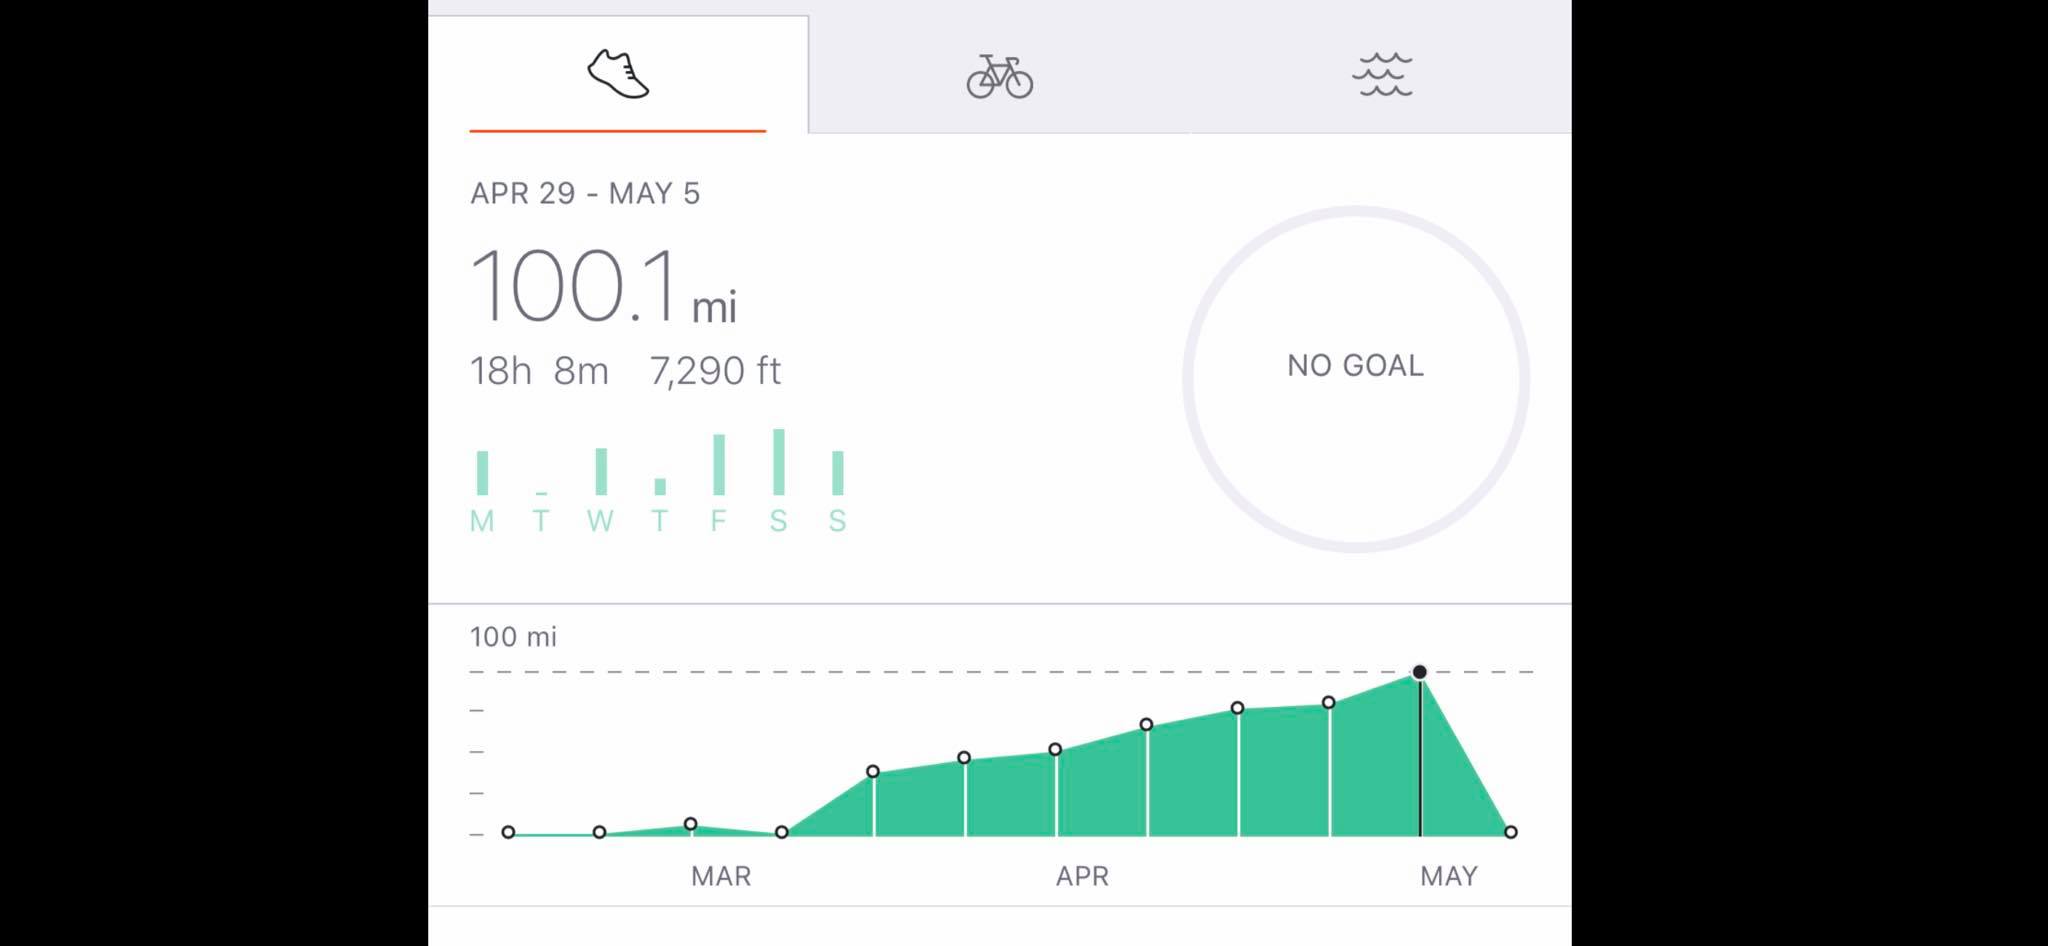
Task: Select the week point just before the peak
Action: (1328, 703)
